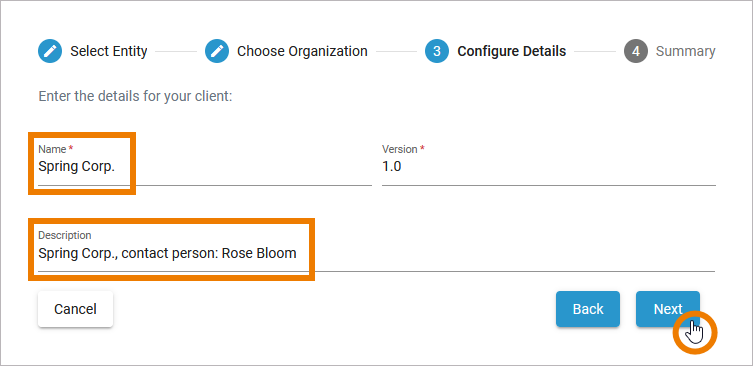The image size is (753, 366).
Task: Cancel the client creation wizard
Action: (x=75, y=309)
